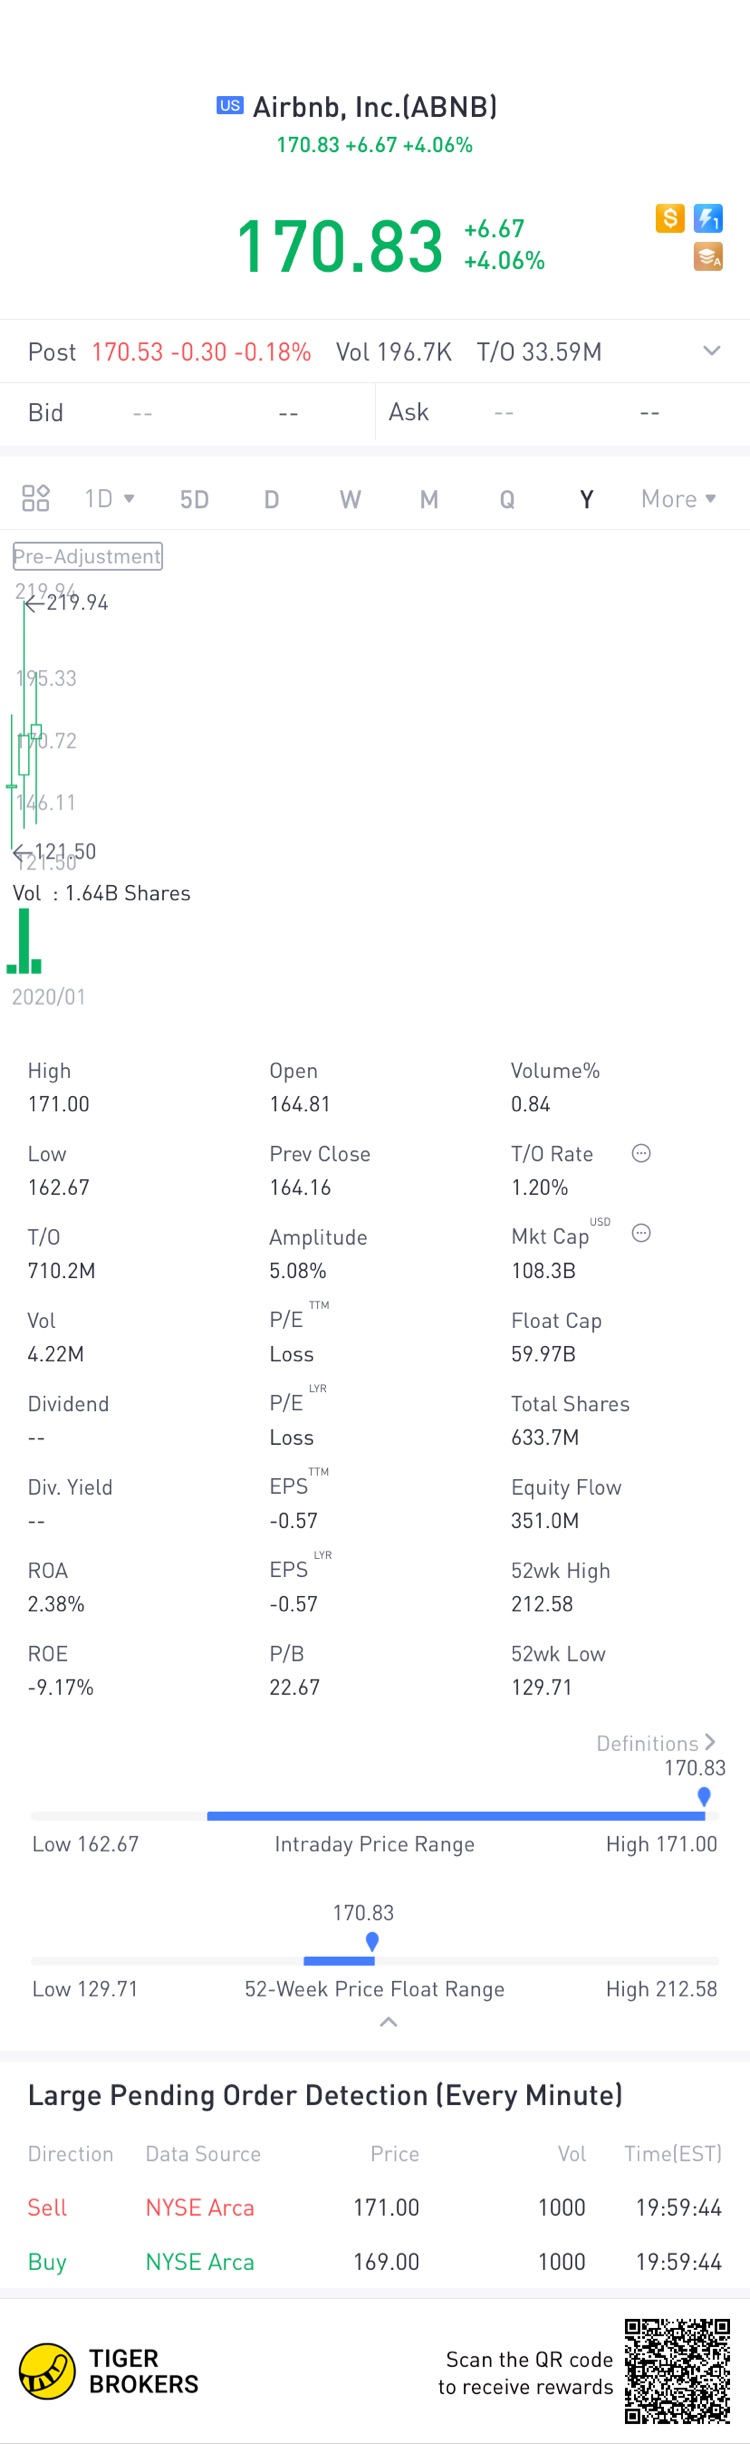750x2444 pixels.
Task: Expand the post-market quote row chevron
Action: (711, 351)
